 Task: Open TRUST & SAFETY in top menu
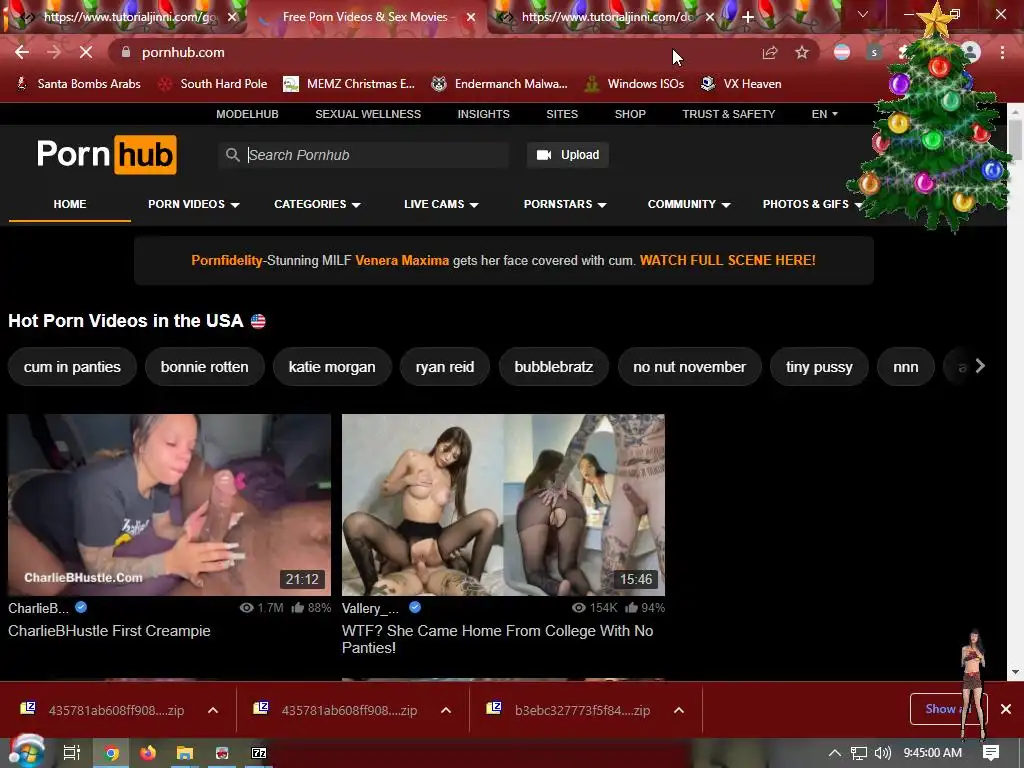point(729,114)
